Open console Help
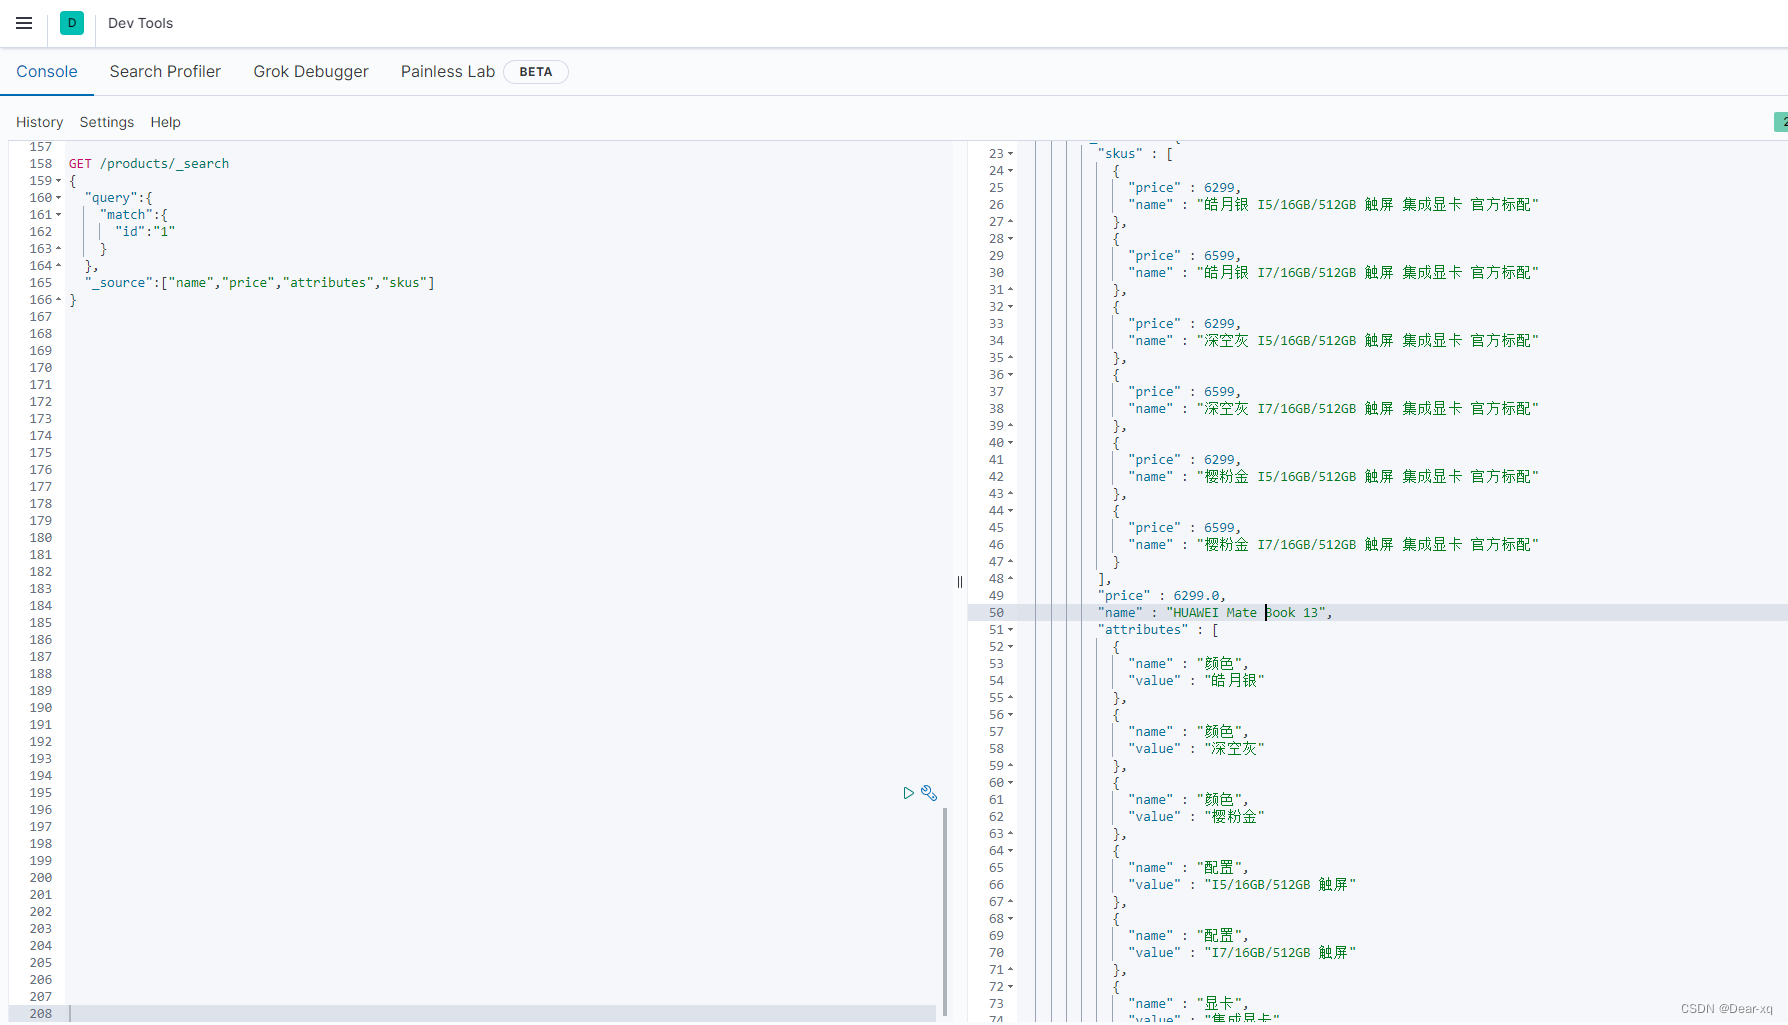 coord(166,122)
